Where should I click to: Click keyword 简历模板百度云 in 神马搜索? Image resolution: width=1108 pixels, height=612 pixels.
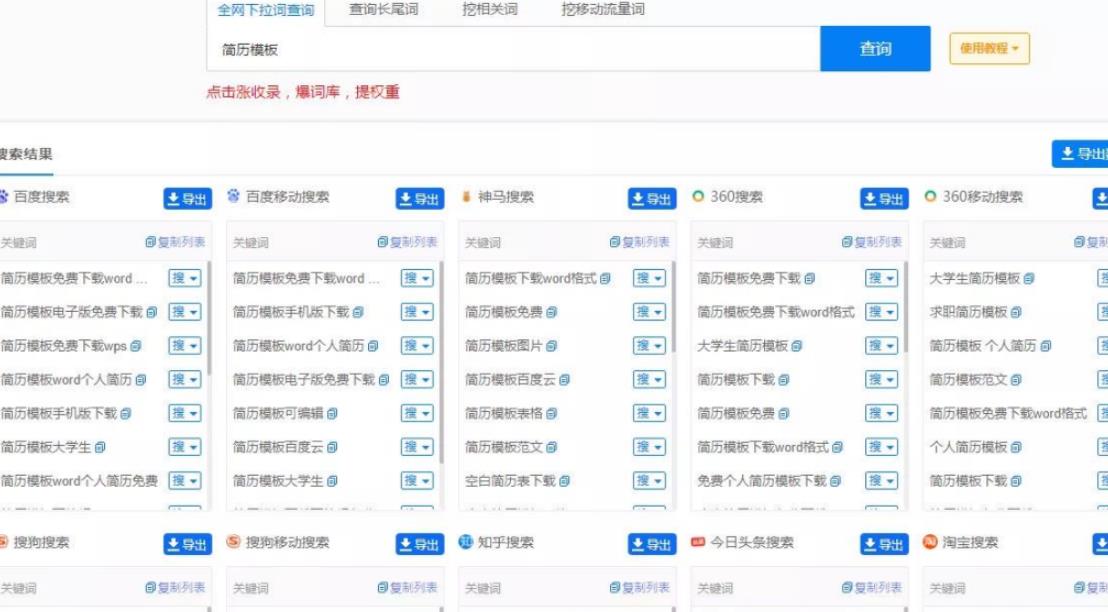click(510, 380)
